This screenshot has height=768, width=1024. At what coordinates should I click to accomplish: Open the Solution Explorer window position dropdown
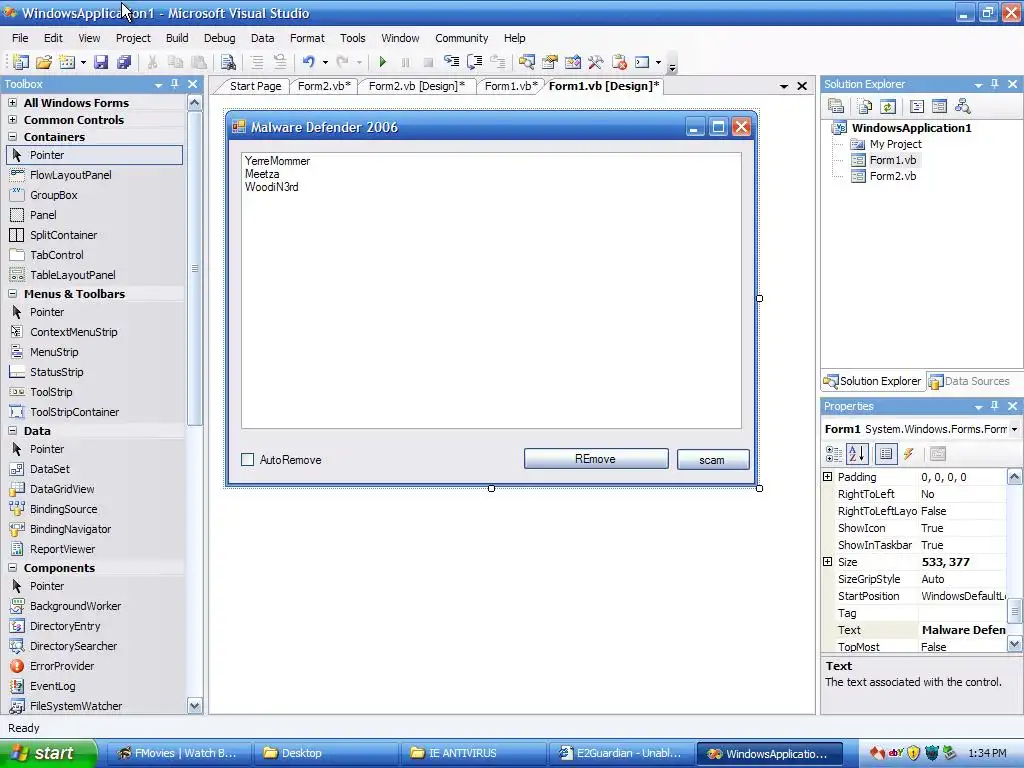pyautogui.click(x=978, y=84)
